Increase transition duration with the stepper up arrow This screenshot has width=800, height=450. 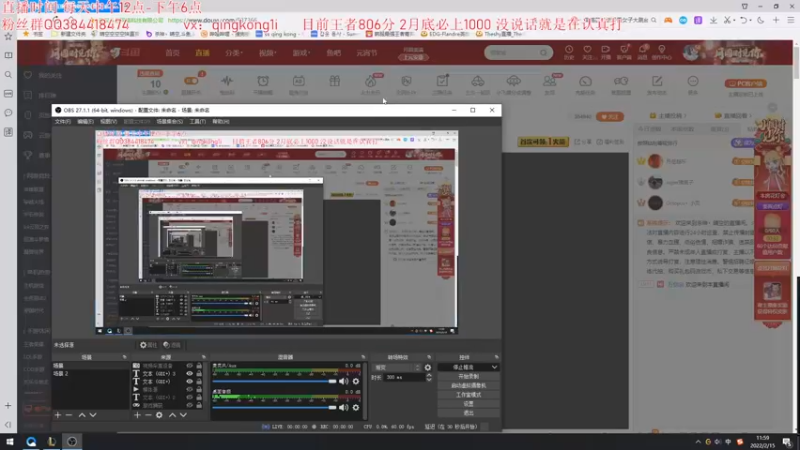429,375
